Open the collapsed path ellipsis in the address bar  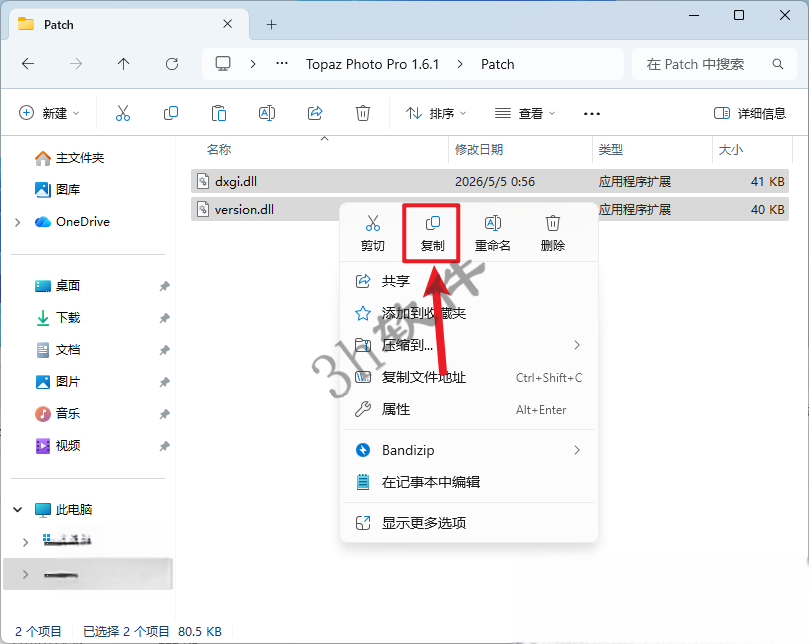click(282, 64)
